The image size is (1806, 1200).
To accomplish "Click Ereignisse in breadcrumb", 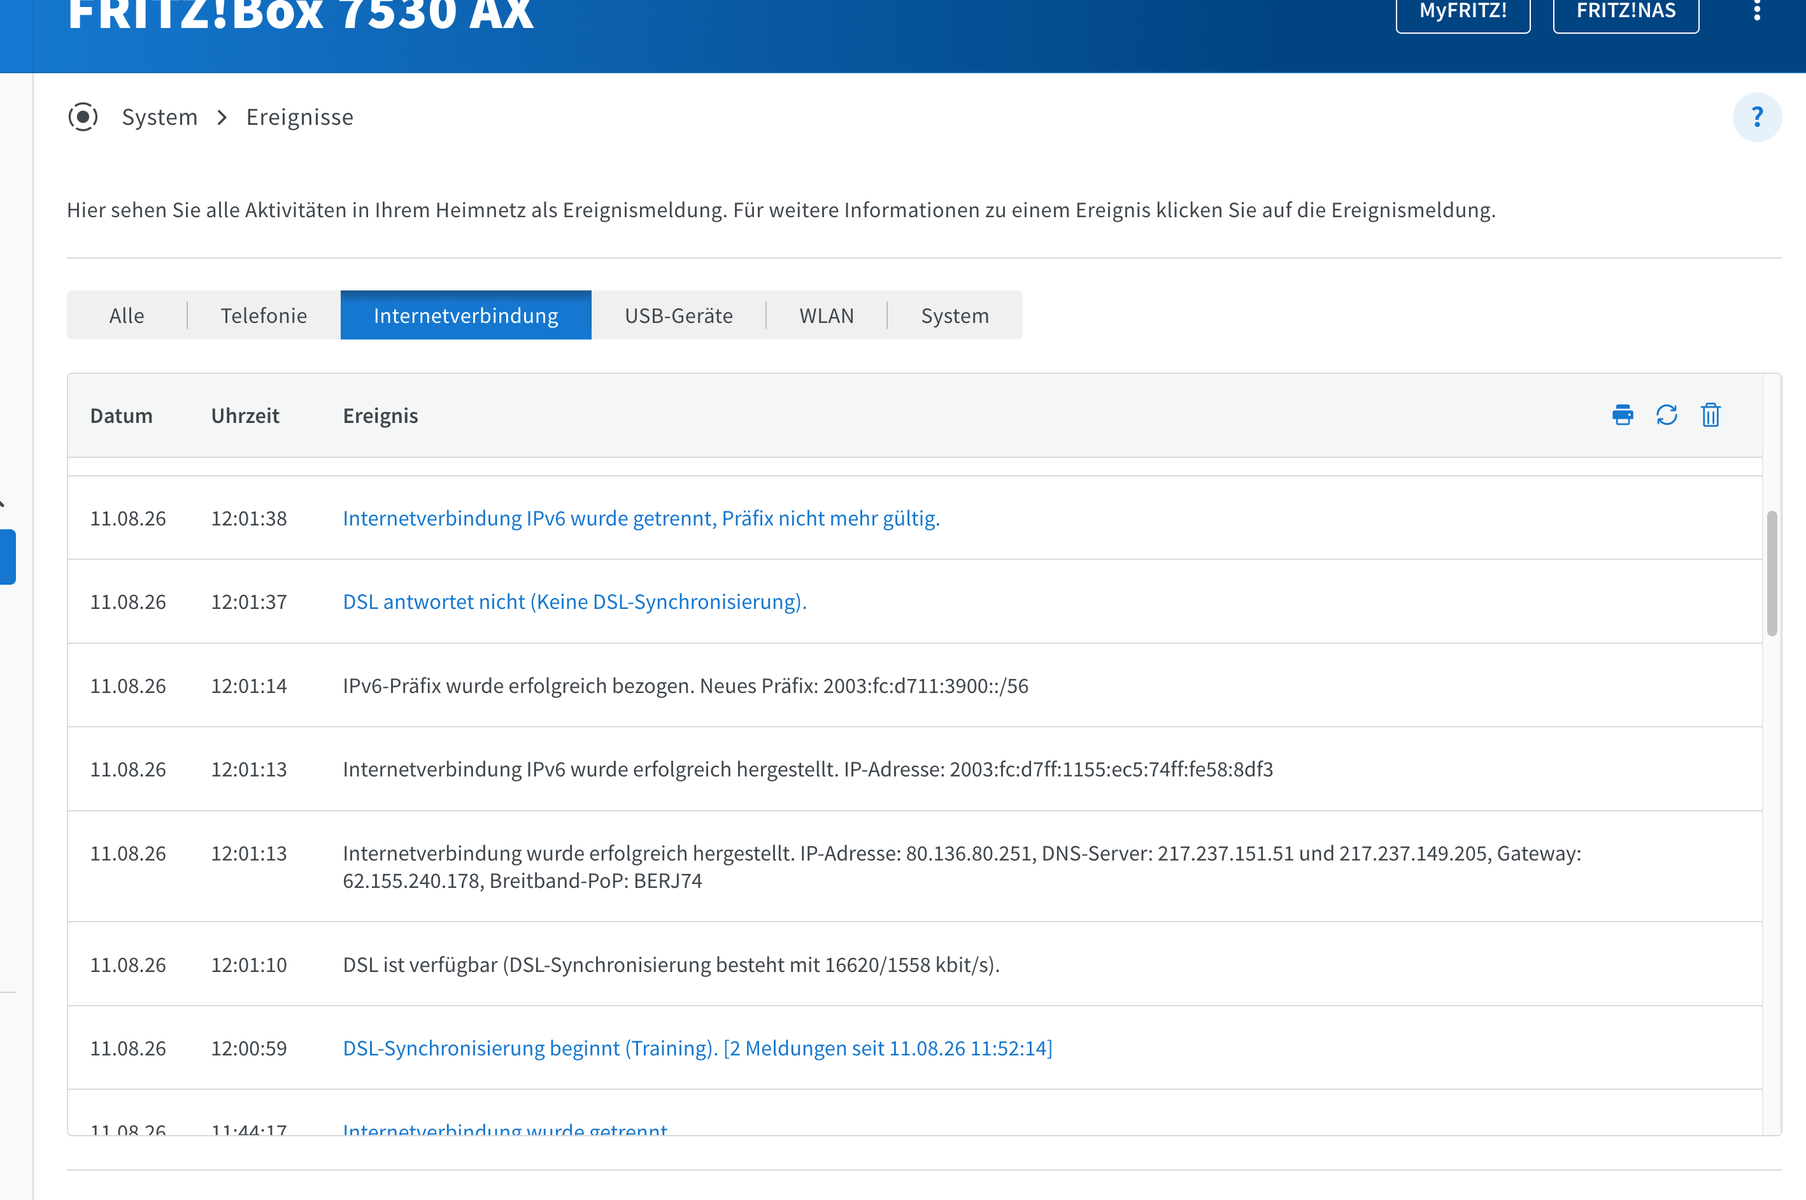I will [x=300, y=117].
